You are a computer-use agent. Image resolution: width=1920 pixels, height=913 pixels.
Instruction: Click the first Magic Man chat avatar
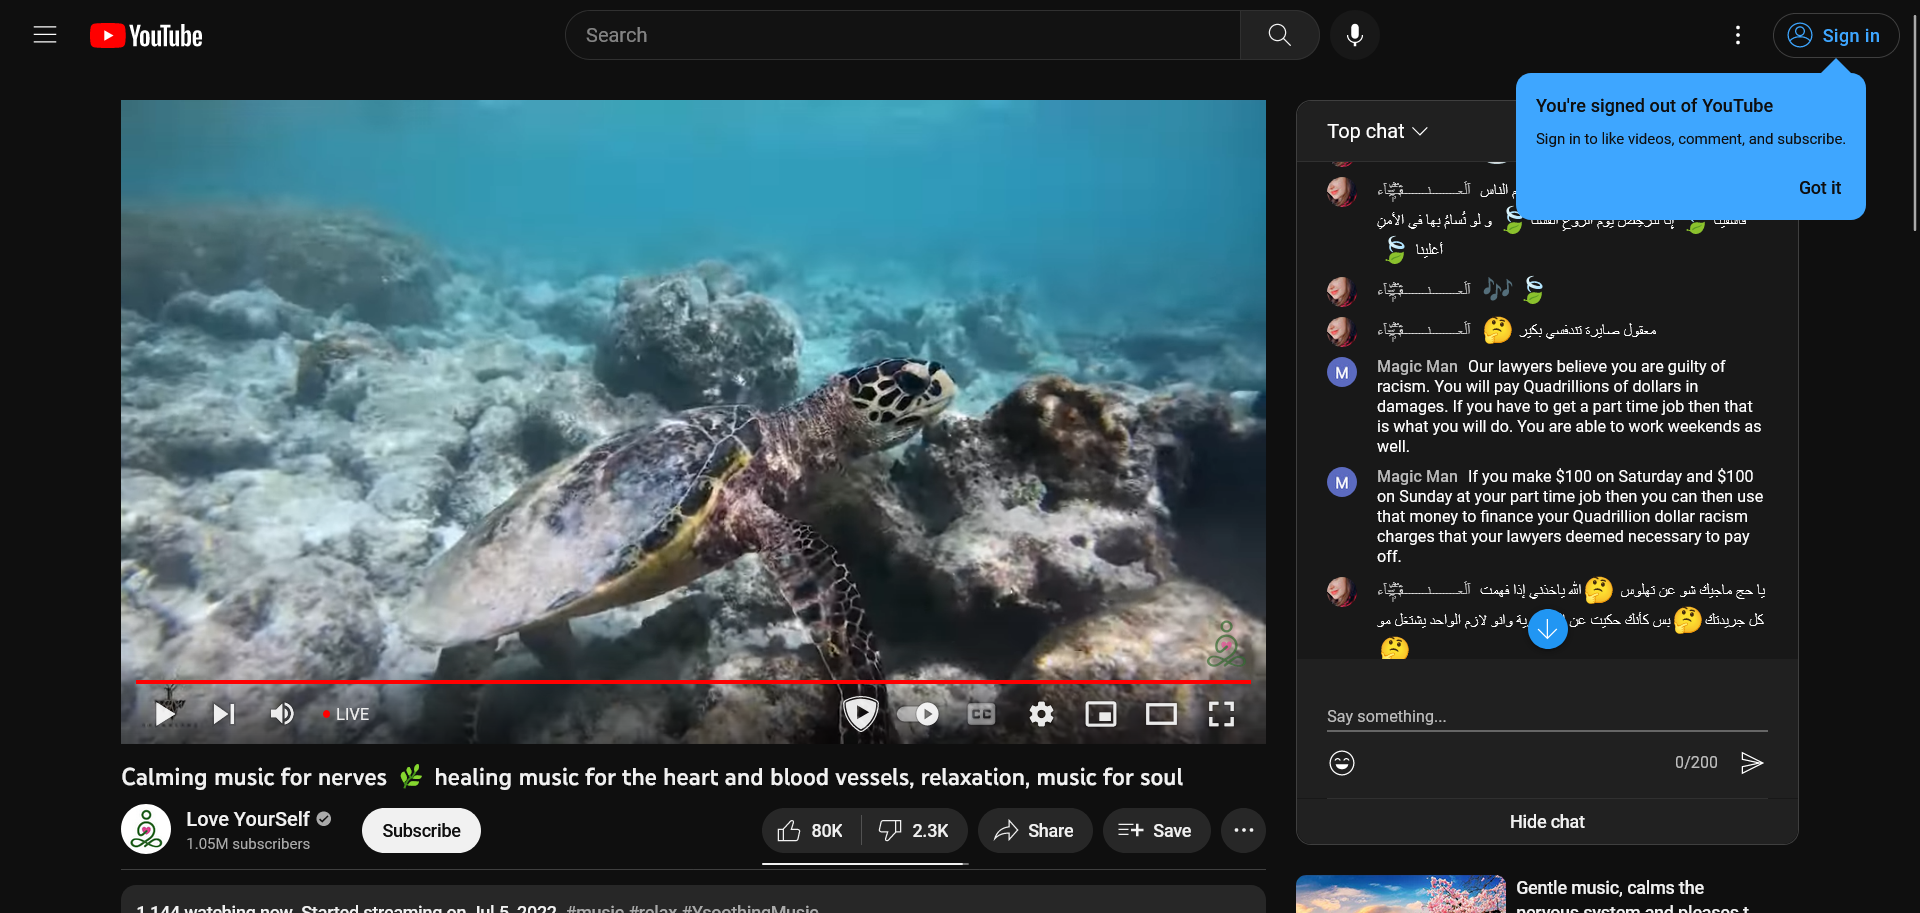click(x=1342, y=373)
